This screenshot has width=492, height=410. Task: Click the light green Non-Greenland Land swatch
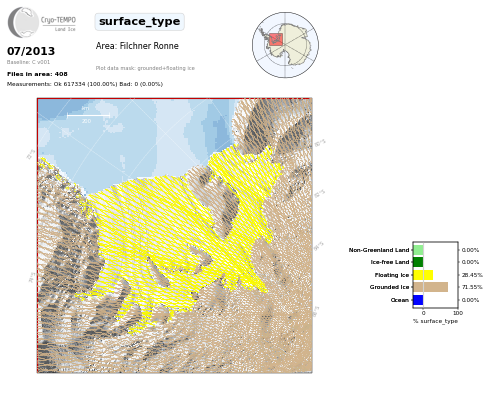[x=418, y=250]
